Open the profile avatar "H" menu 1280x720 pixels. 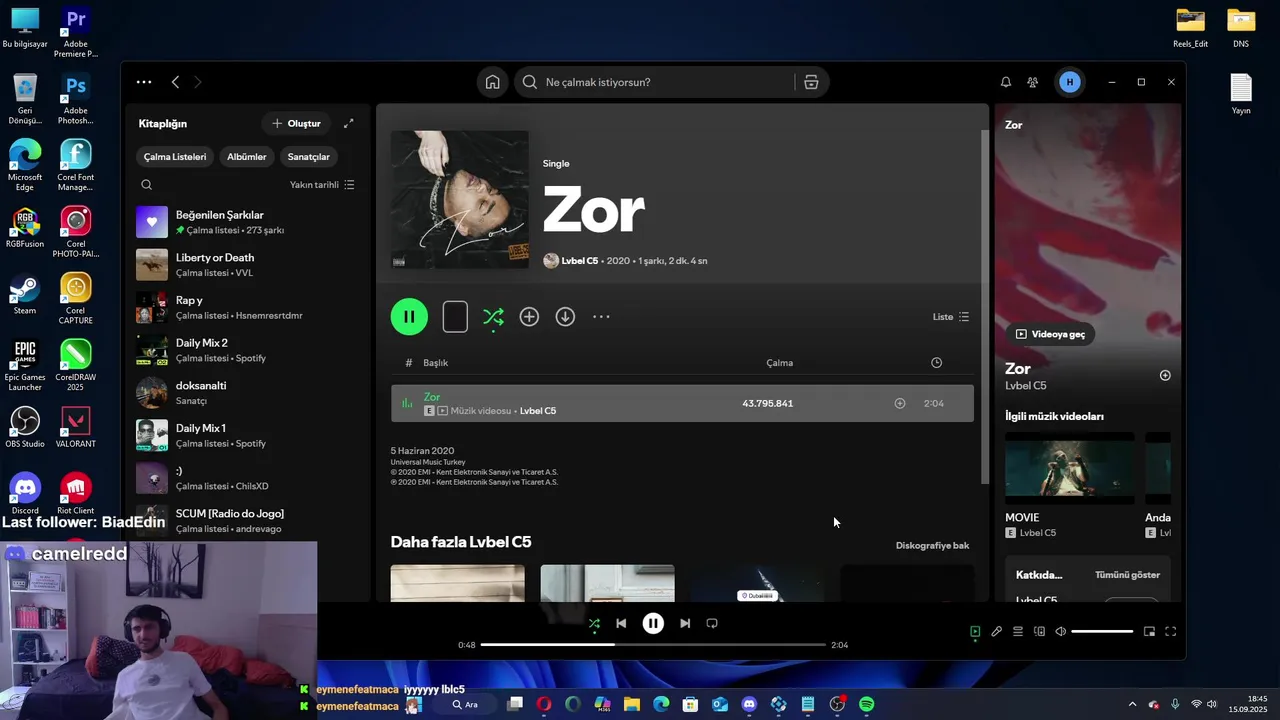tap(1070, 82)
